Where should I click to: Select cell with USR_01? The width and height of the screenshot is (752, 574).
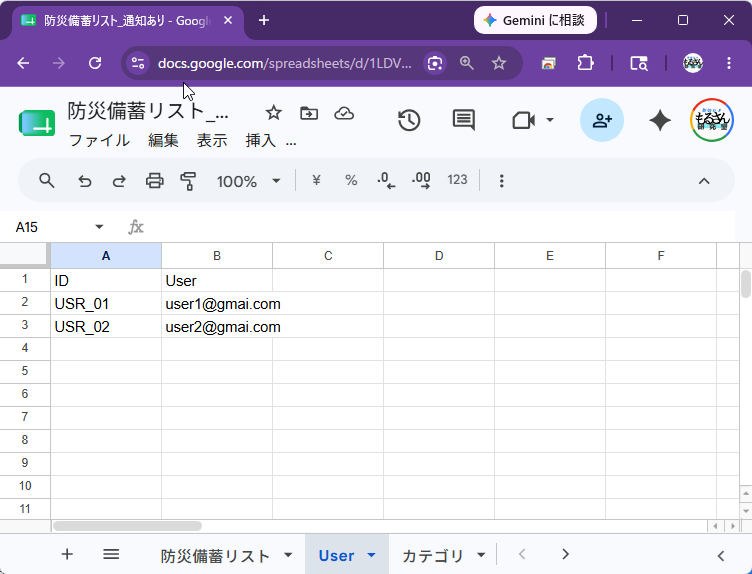[106, 304]
